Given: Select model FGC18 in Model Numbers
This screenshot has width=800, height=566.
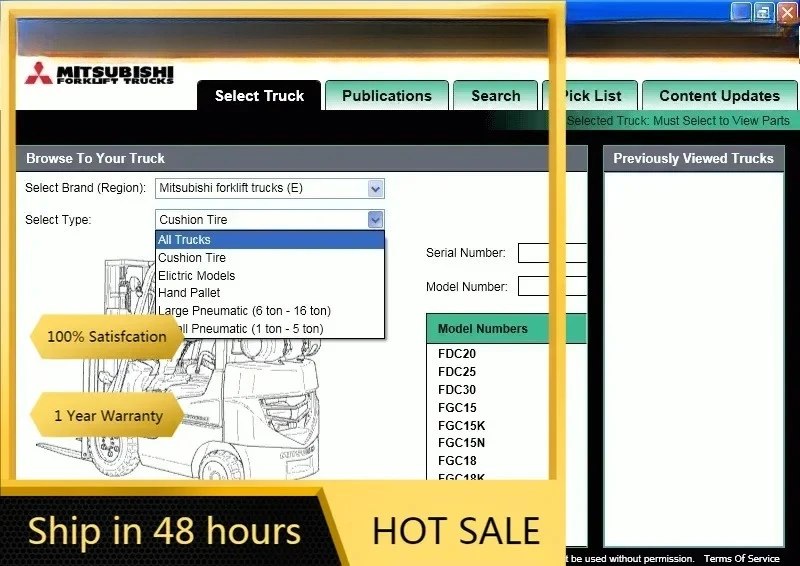Looking at the screenshot, I should pyautogui.click(x=457, y=460).
